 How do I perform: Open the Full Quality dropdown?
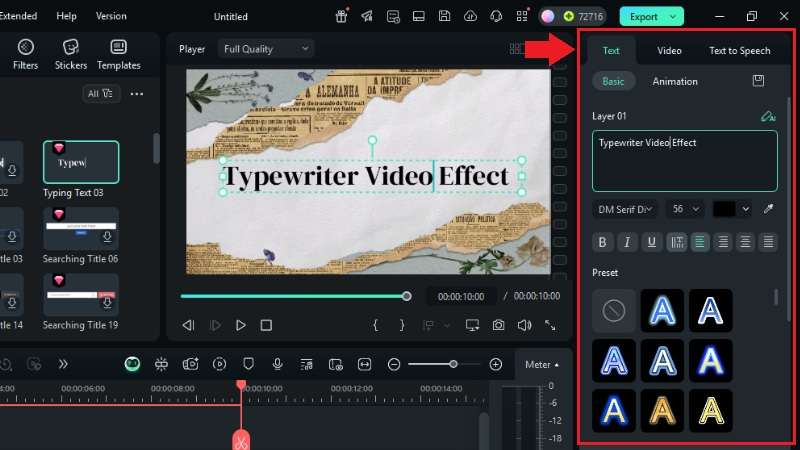(x=266, y=49)
